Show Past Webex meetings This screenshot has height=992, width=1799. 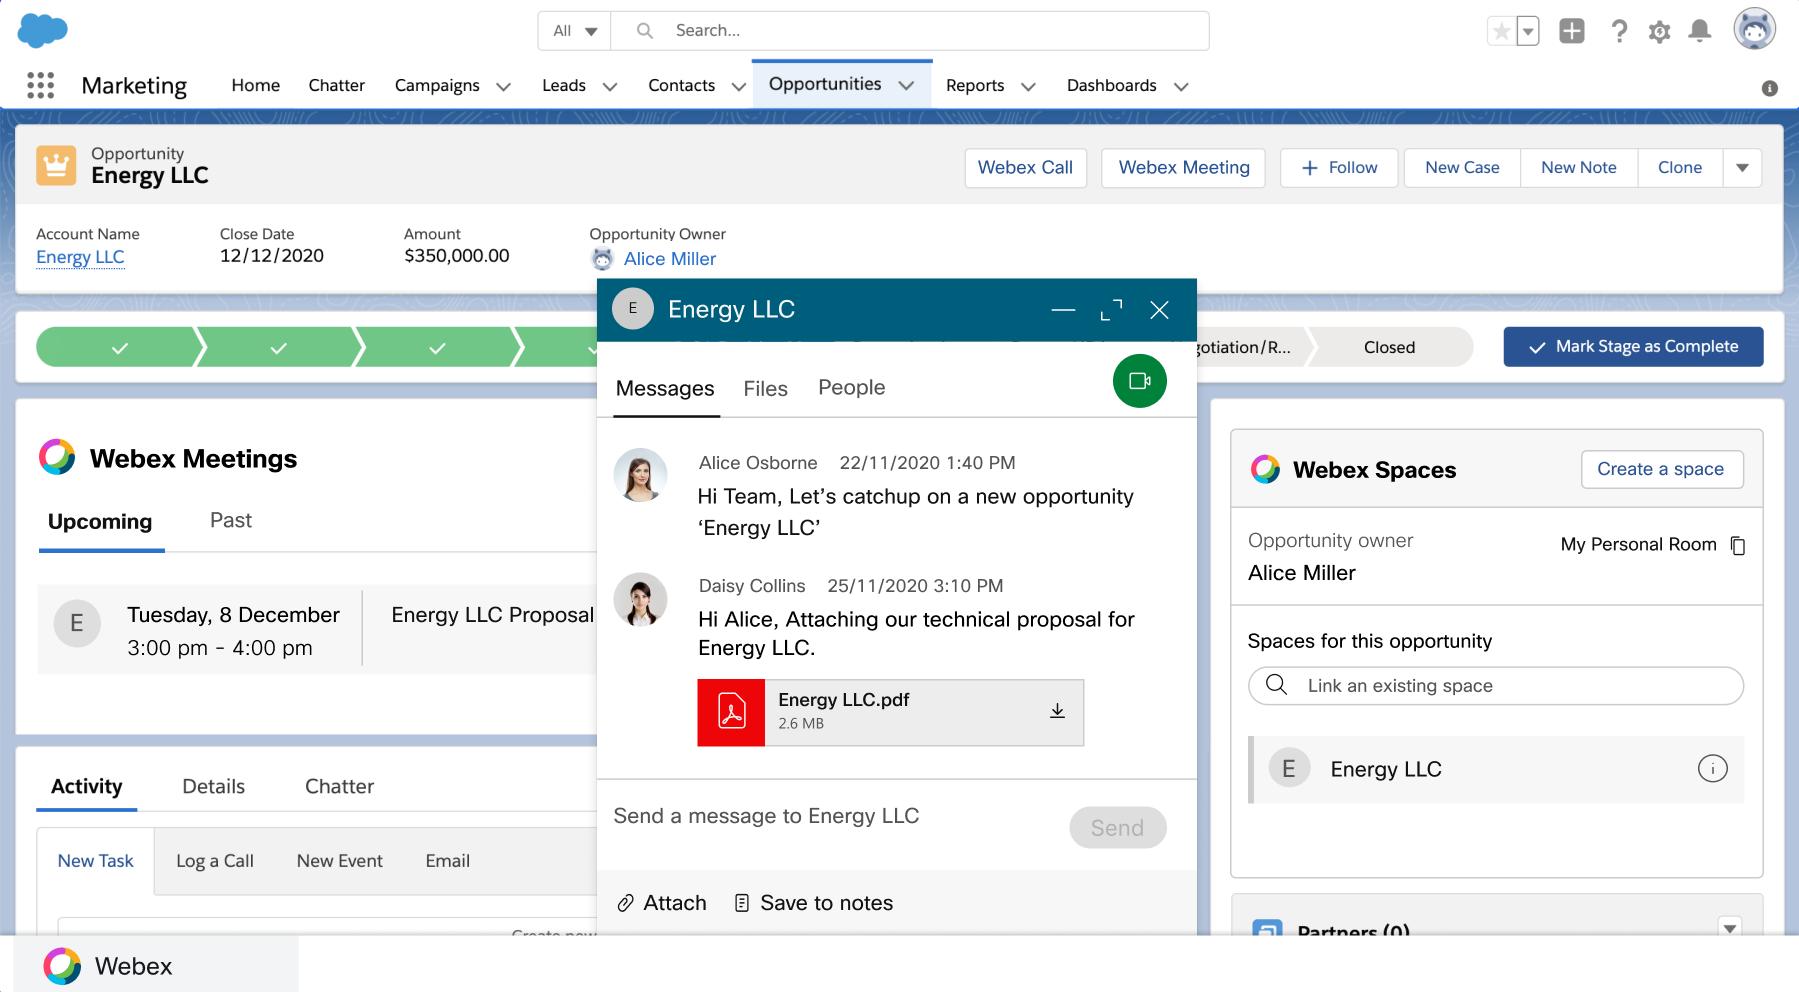pyautogui.click(x=231, y=521)
